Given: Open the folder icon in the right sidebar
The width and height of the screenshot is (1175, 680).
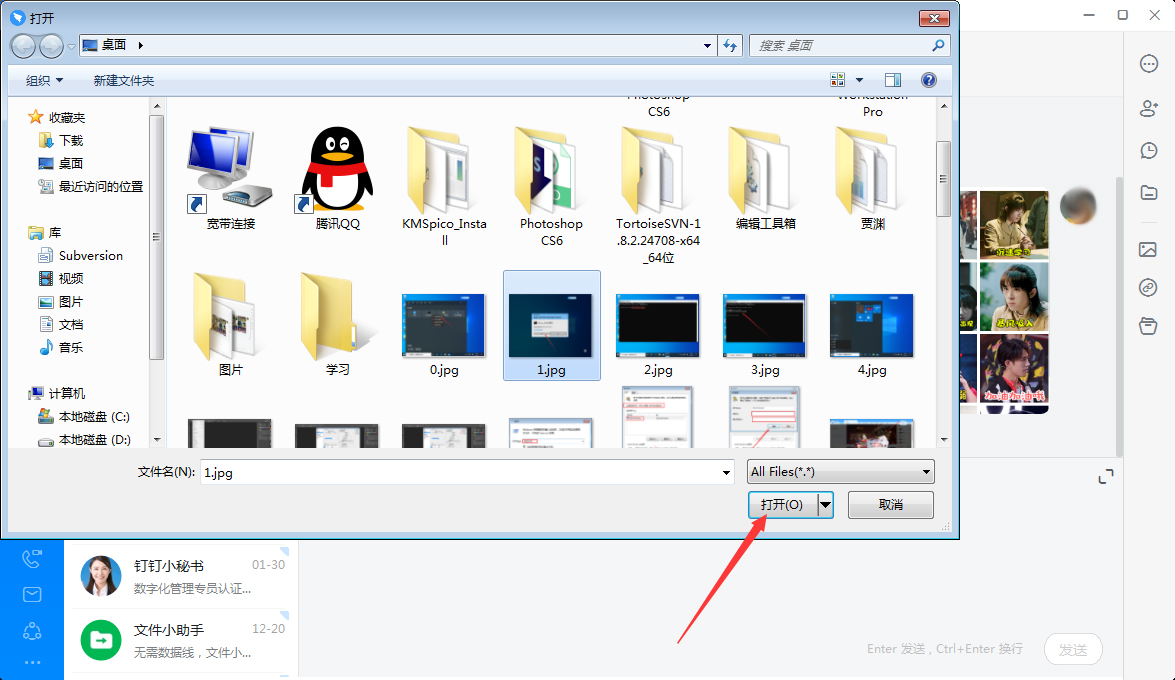Looking at the screenshot, I should click(1148, 193).
